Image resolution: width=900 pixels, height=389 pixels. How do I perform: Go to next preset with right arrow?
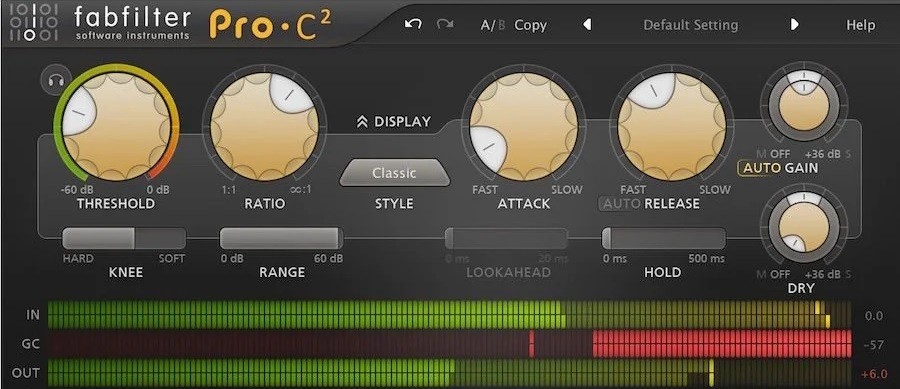[x=794, y=25]
